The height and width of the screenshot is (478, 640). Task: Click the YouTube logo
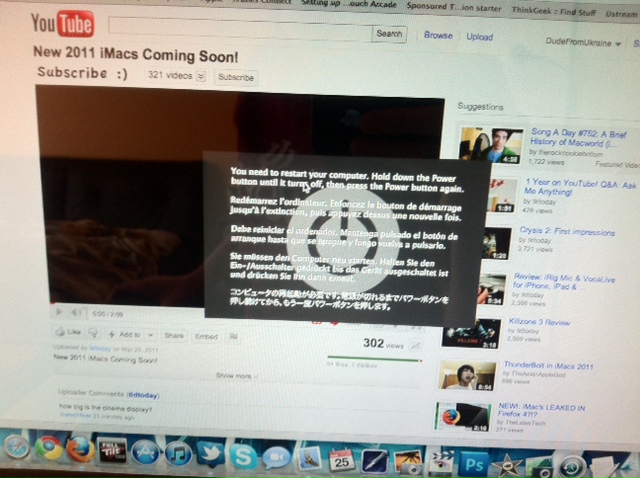[63, 24]
